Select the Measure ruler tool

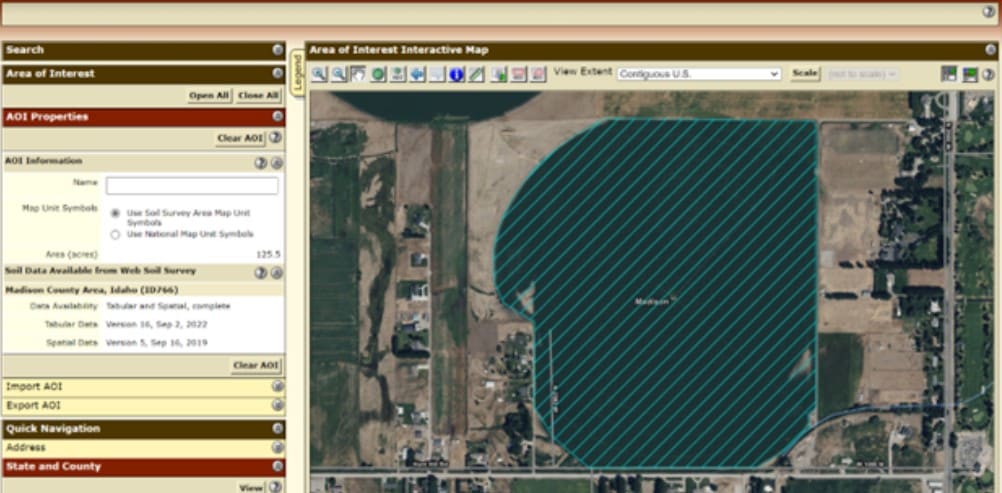tap(476, 74)
